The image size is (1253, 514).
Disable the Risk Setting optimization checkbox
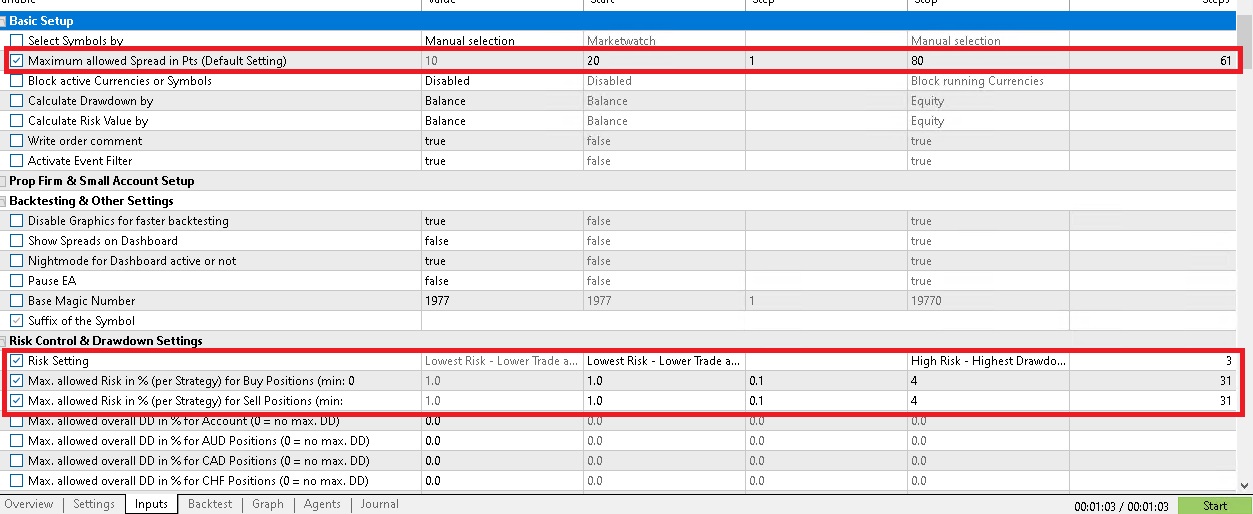pos(16,361)
